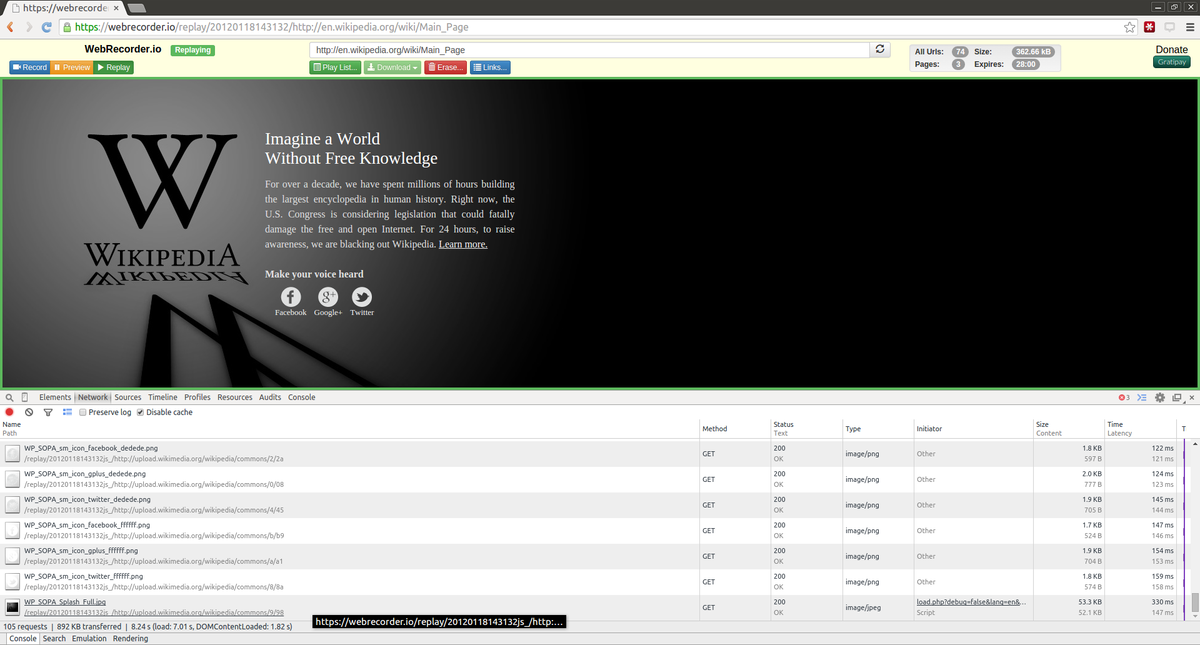This screenshot has width=1200, height=645.
Task: Open the Download dropdown
Action: click(x=392, y=67)
